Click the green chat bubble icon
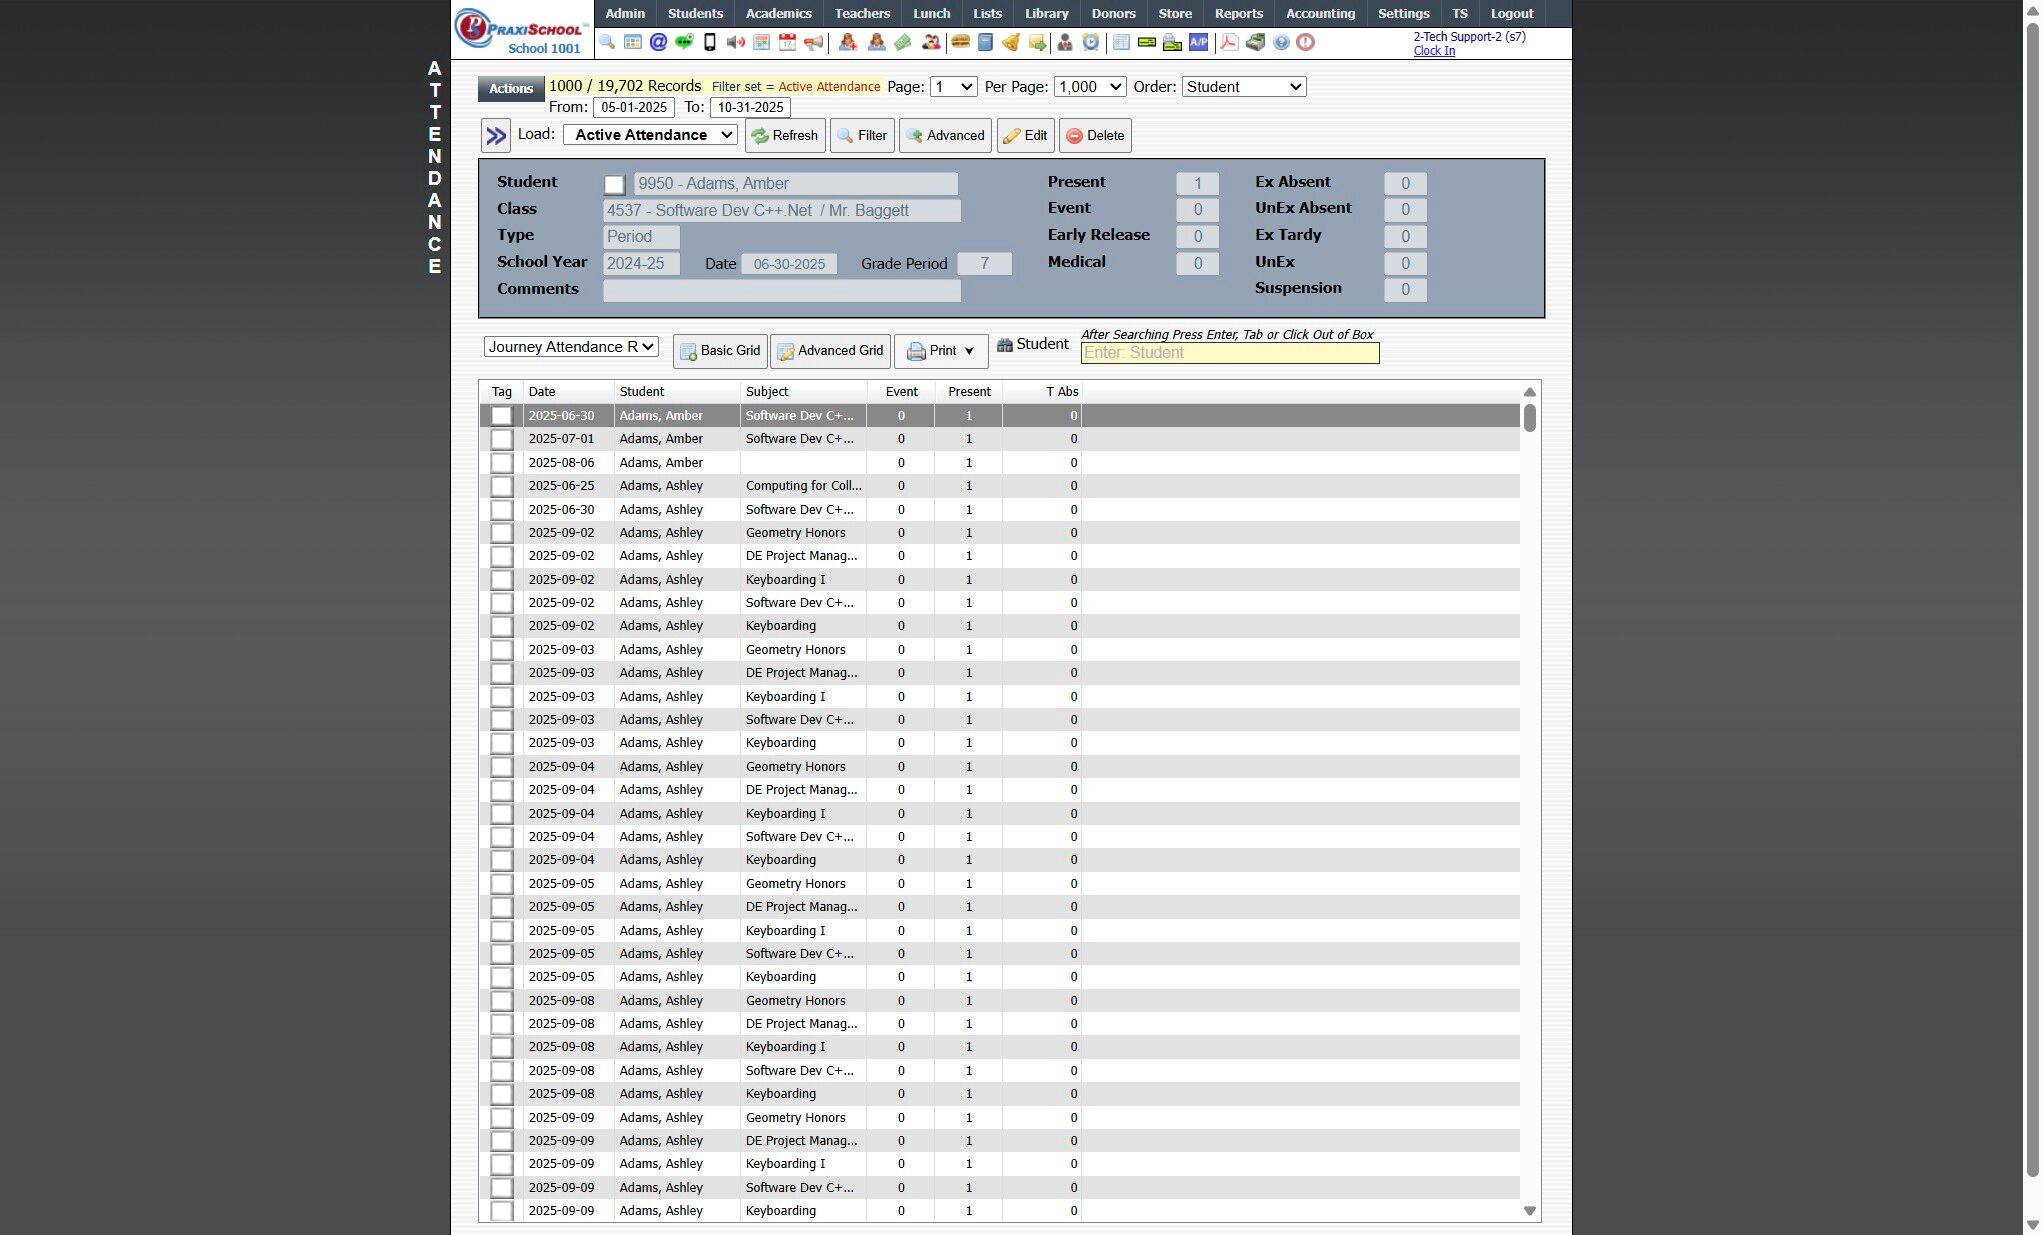 (x=684, y=42)
